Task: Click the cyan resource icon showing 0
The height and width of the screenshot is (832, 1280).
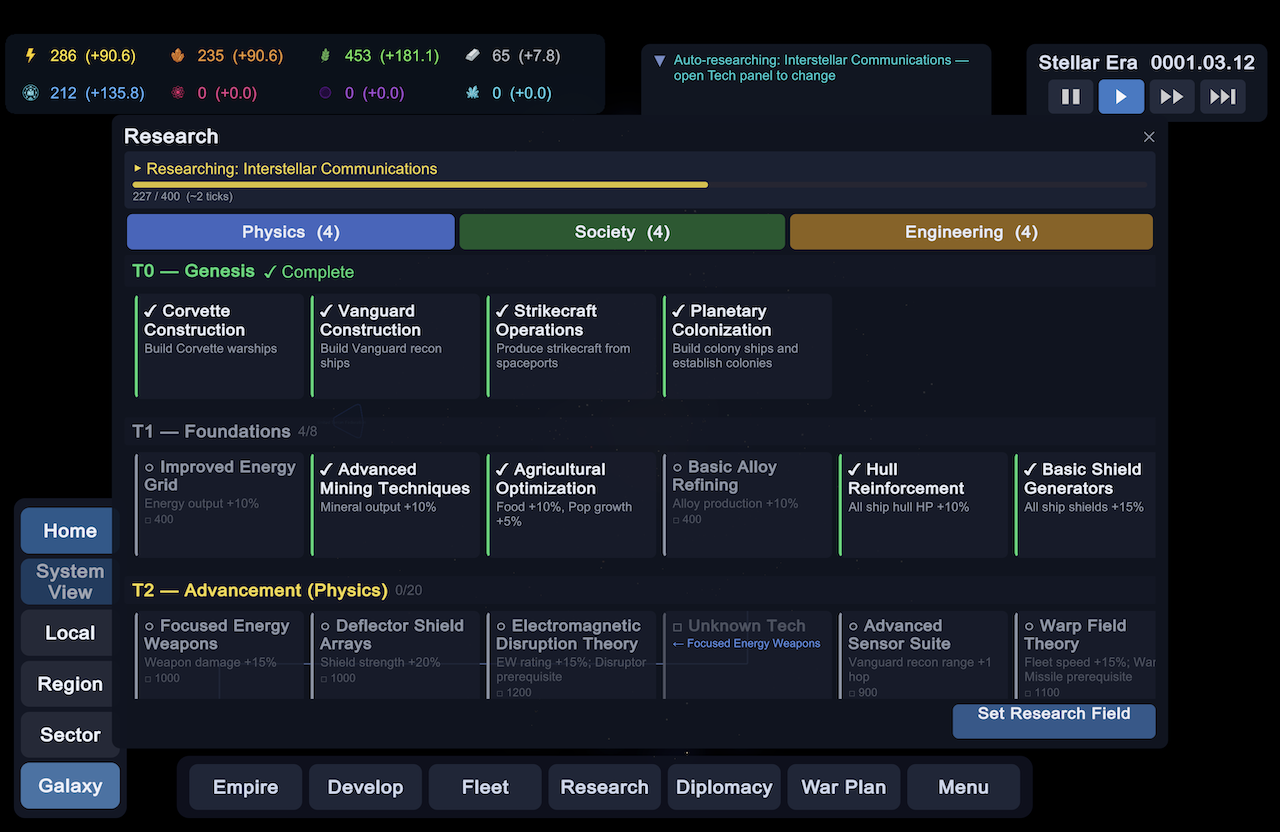Action: tap(473, 93)
